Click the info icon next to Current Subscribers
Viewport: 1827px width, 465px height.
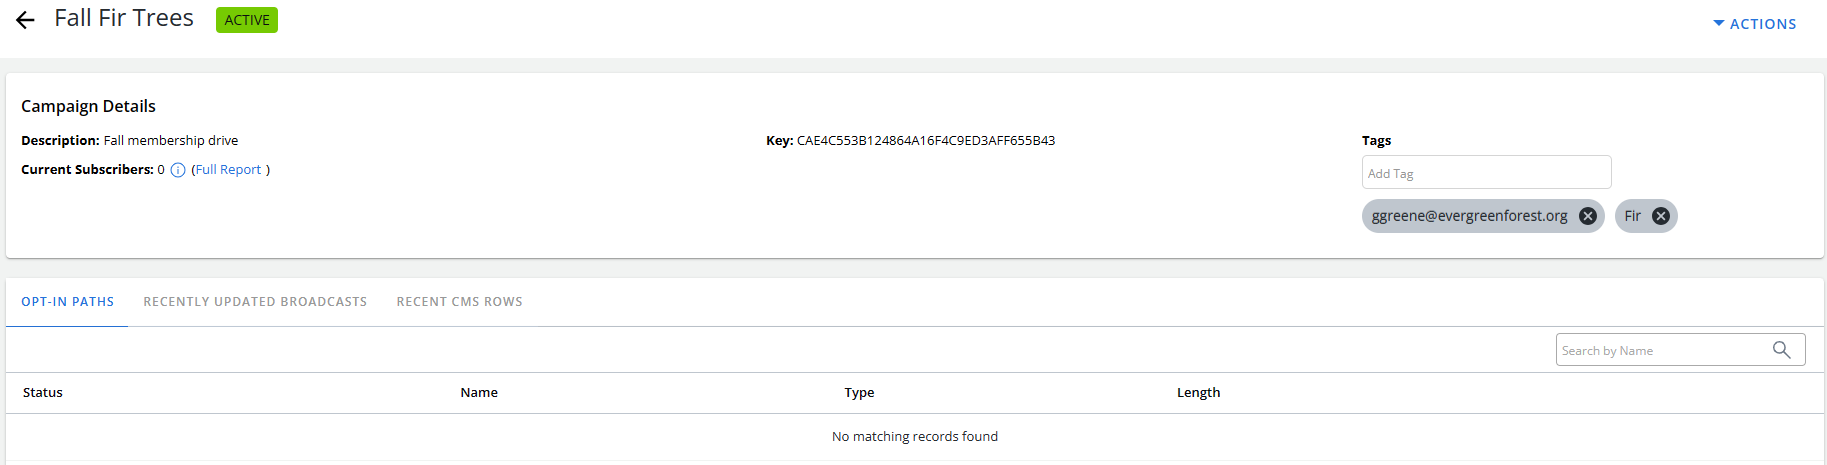pos(178,170)
